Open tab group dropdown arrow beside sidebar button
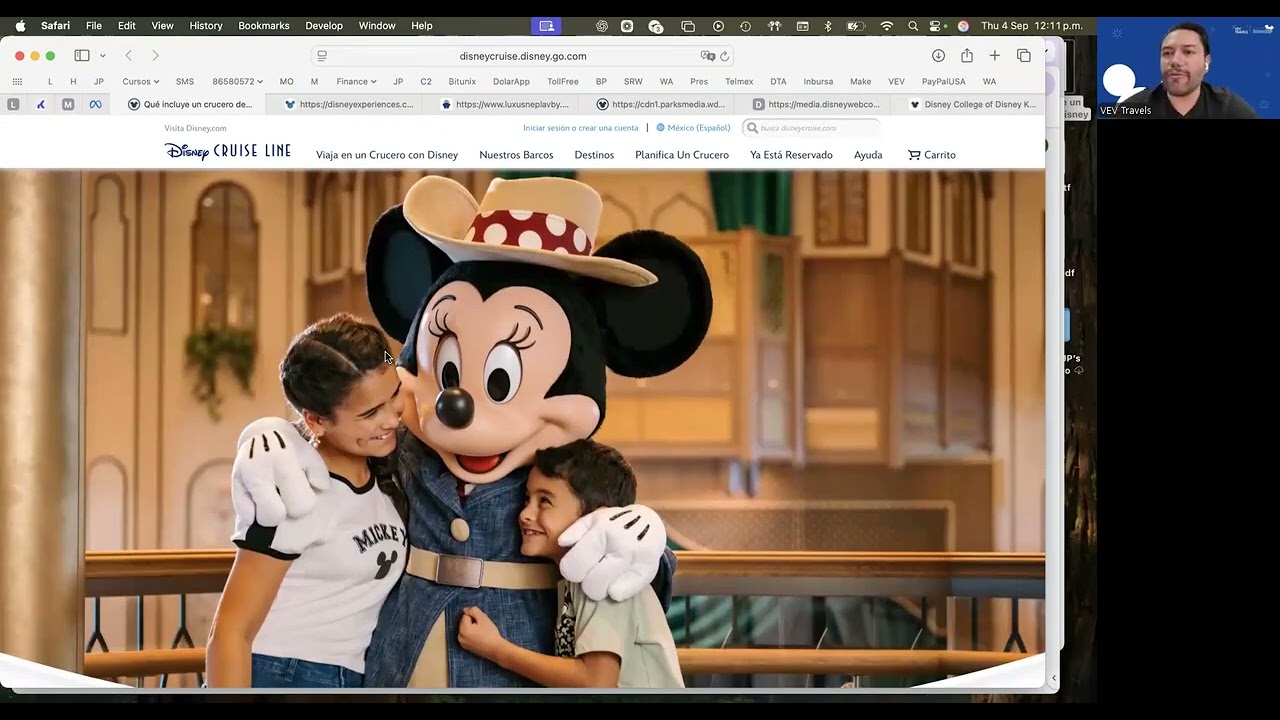Screen dimensions: 1280x720 click(x=103, y=56)
